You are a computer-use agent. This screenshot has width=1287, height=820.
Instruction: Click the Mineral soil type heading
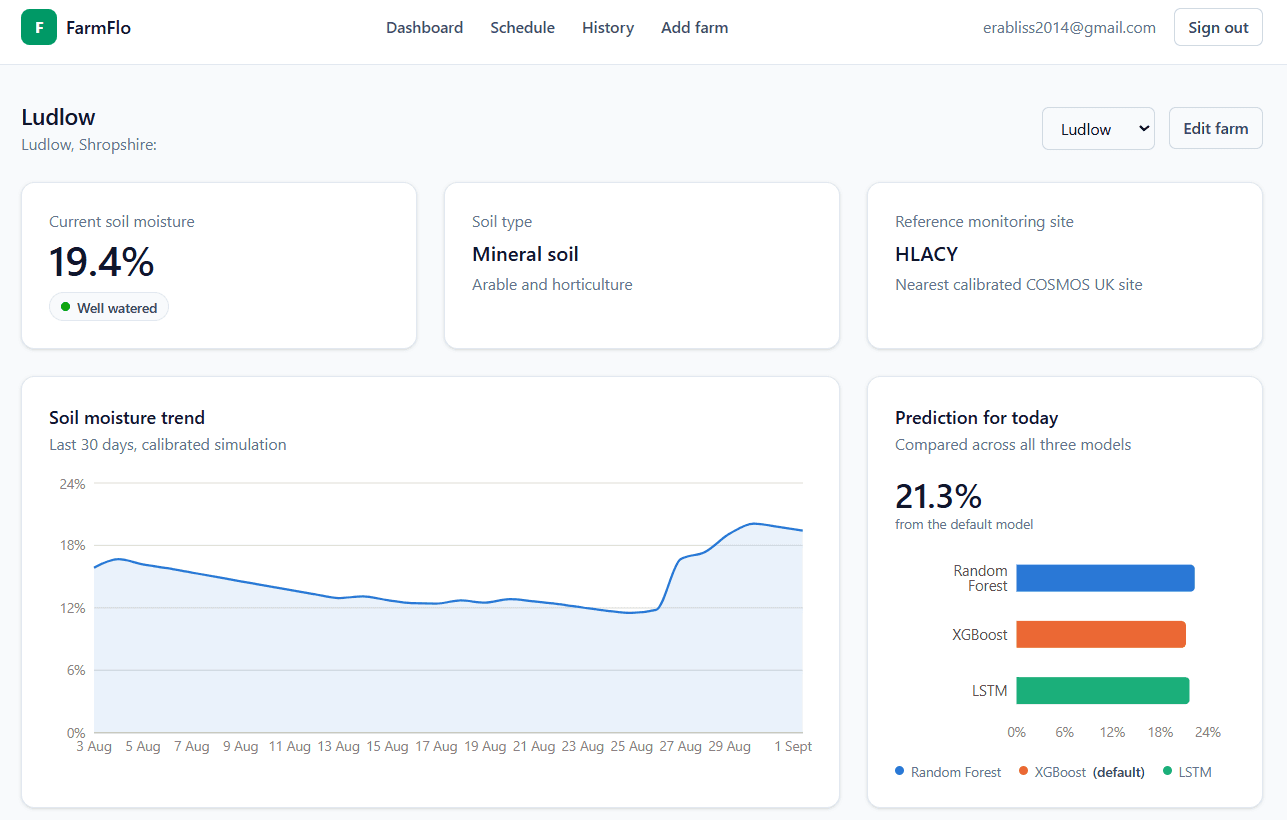click(525, 254)
